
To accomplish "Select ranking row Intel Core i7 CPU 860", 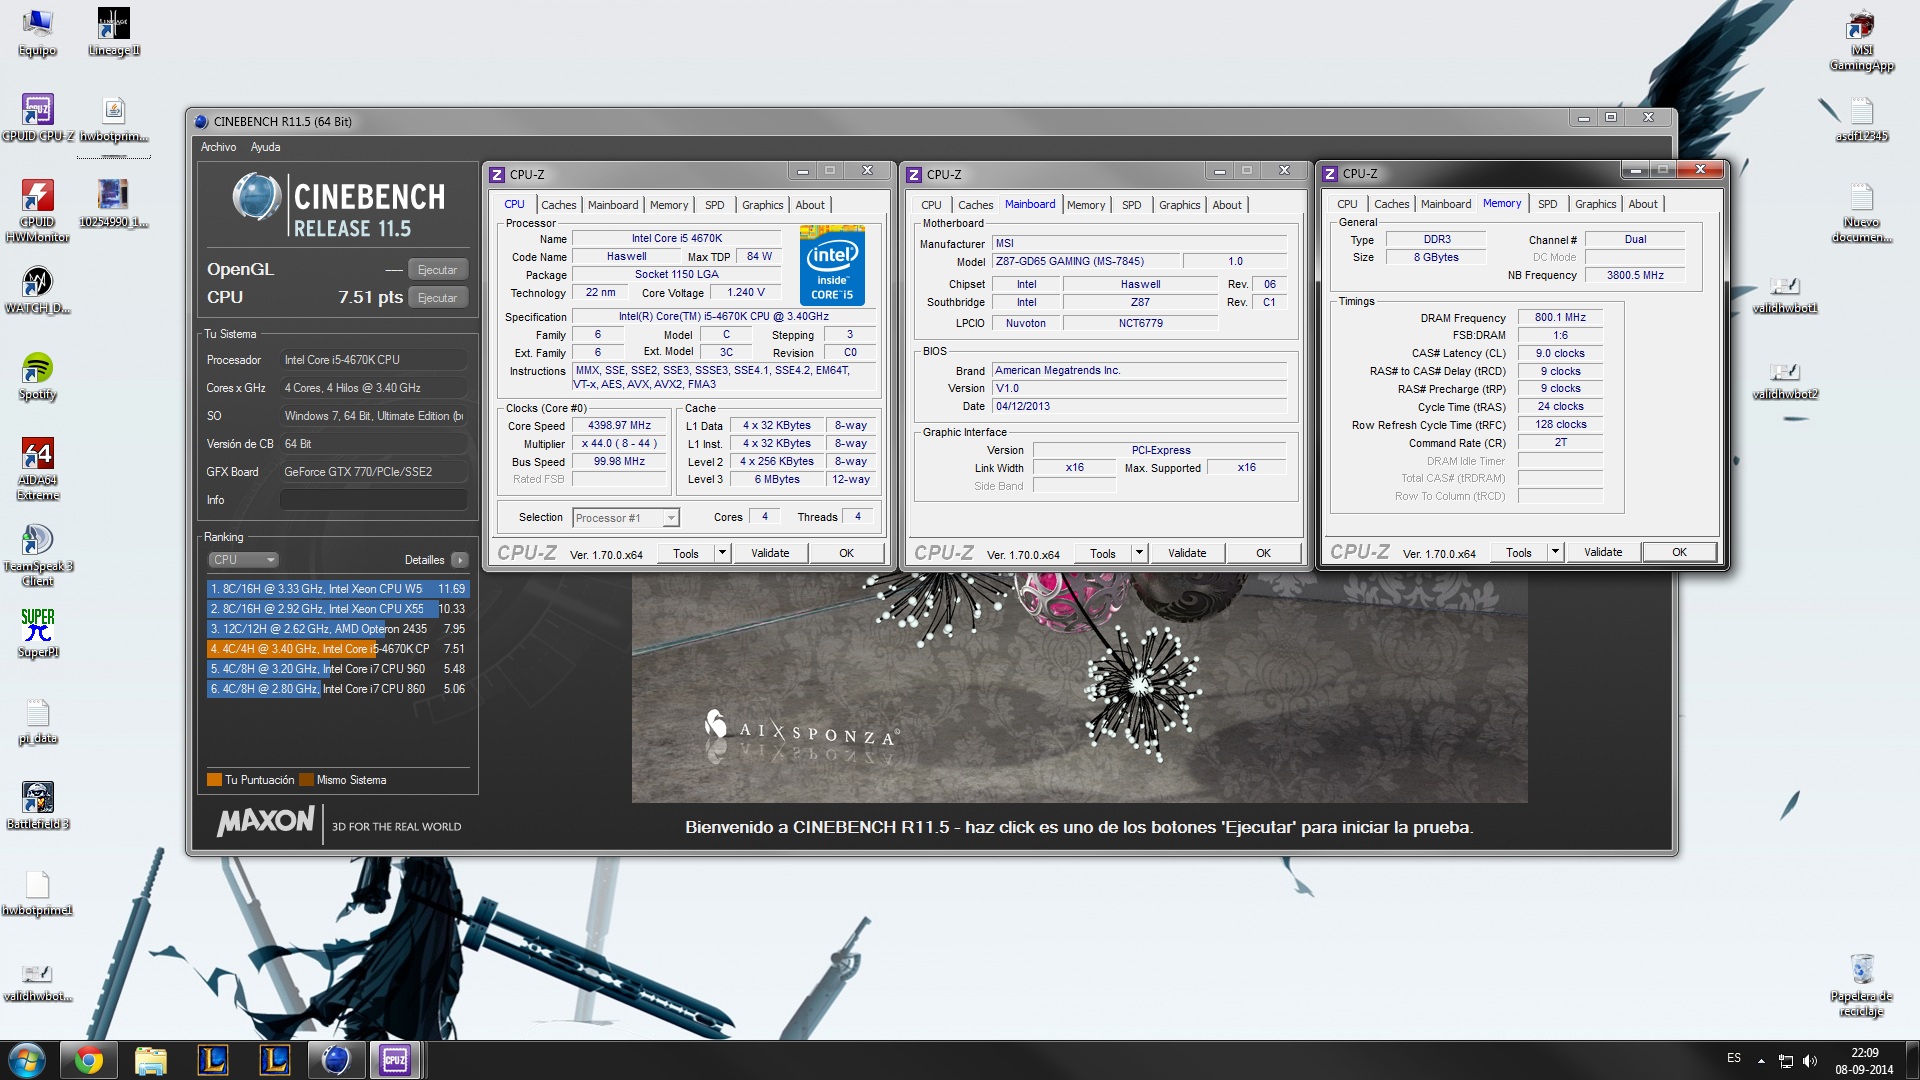I will pyautogui.click(x=337, y=689).
